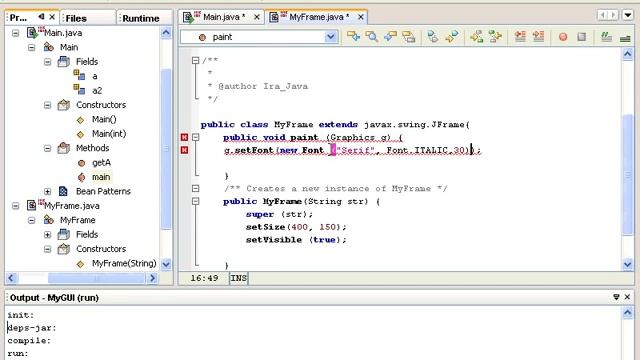Click the 'compile:' line in Output
This screenshot has width=640, height=360.
point(29,340)
